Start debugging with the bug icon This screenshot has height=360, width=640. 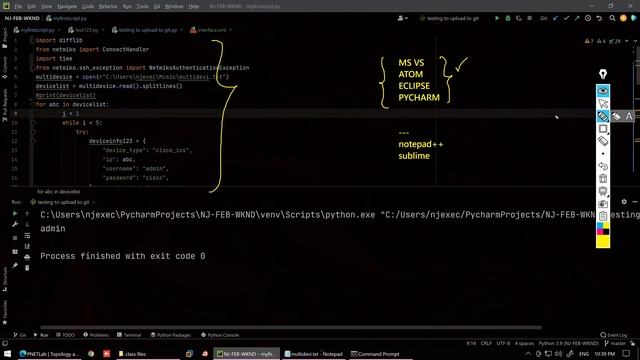[x=508, y=18]
